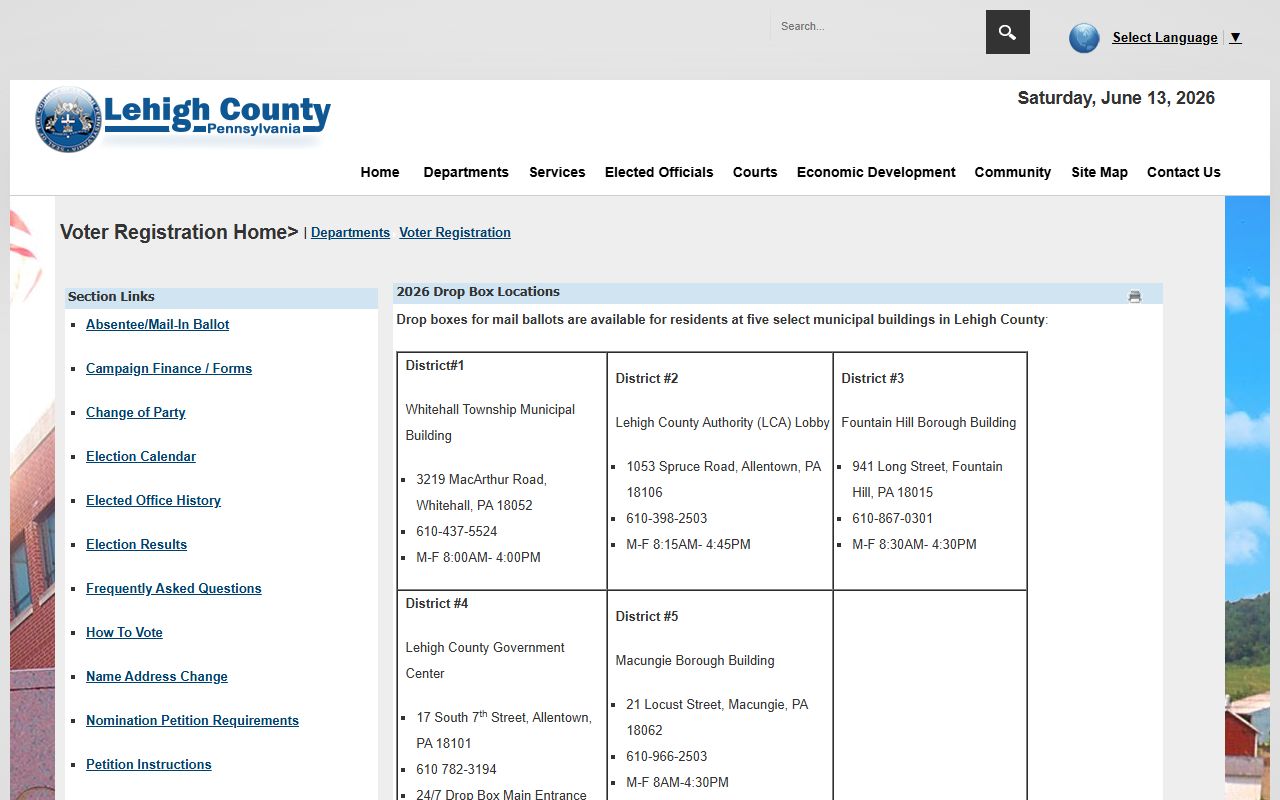The height and width of the screenshot is (800, 1280).
Task: Open the Departments menu
Action: (466, 172)
